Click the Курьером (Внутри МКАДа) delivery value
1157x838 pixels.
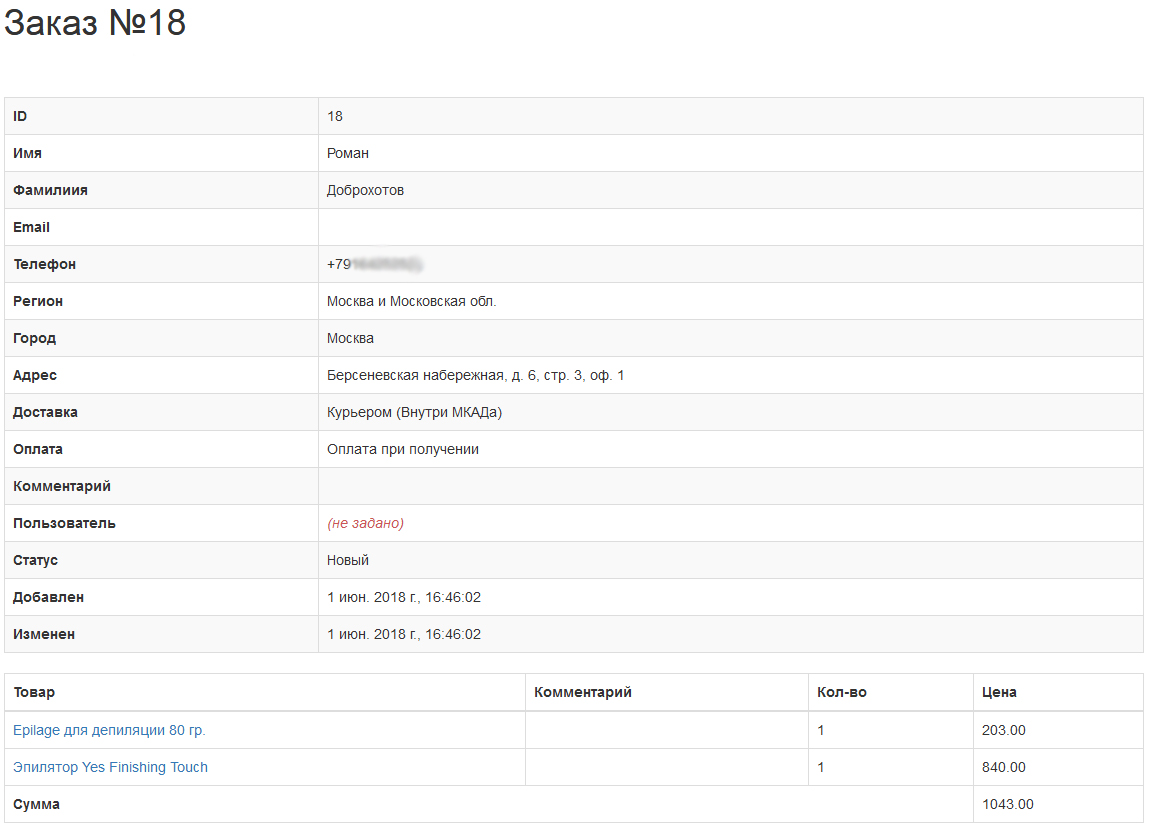(414, 412)
